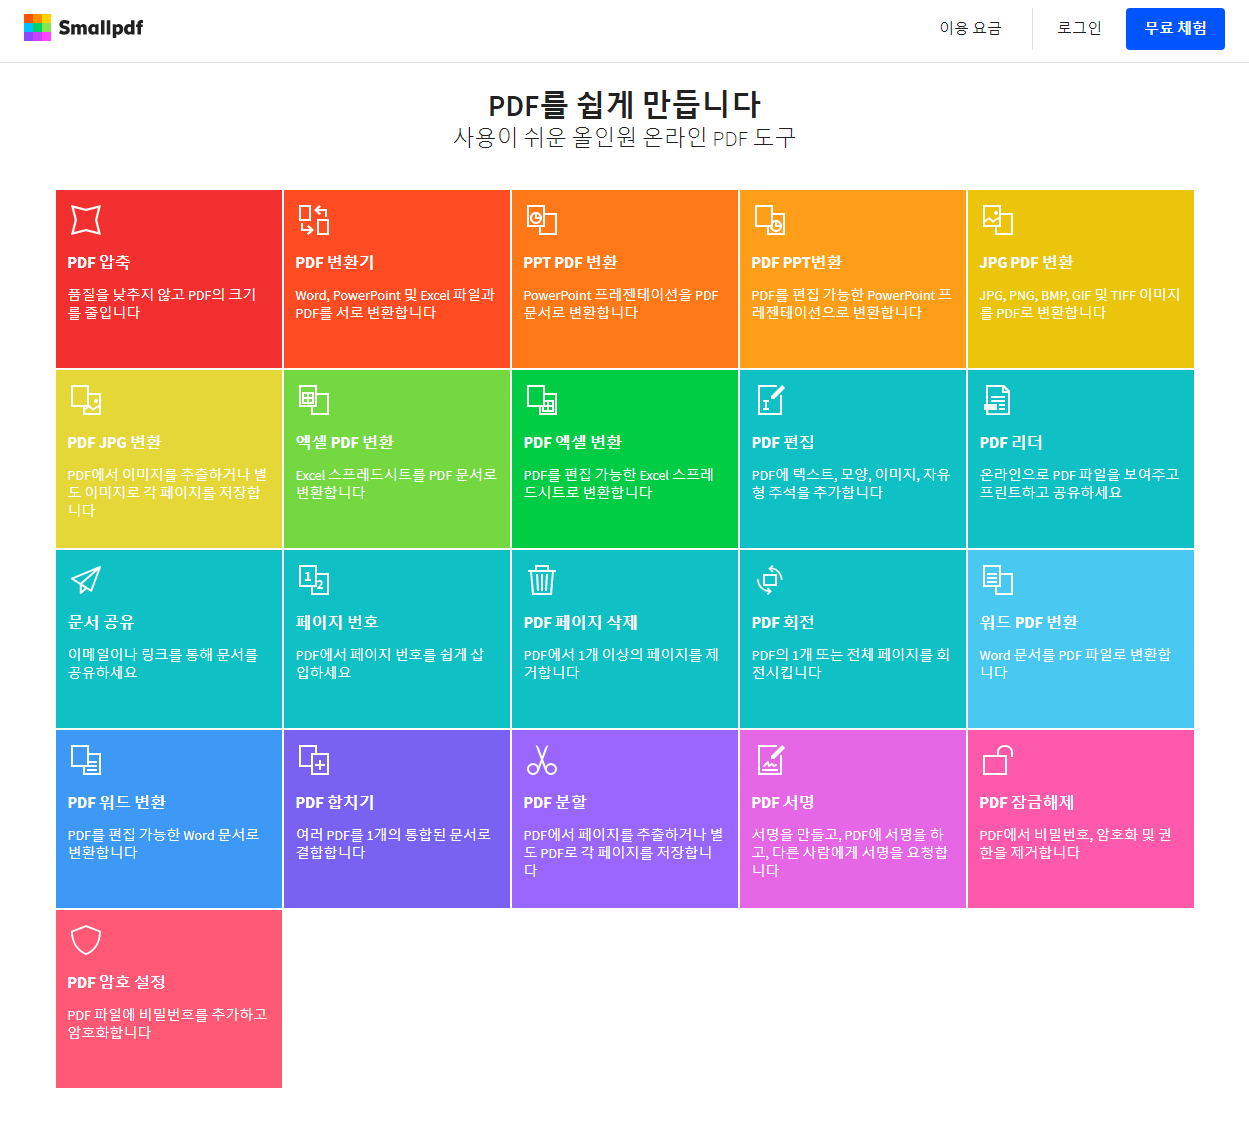The height and width of the screenshot is (1121, 1249).
Task: Go to PDF 잠금해제 title
Action: [1026, 802]
